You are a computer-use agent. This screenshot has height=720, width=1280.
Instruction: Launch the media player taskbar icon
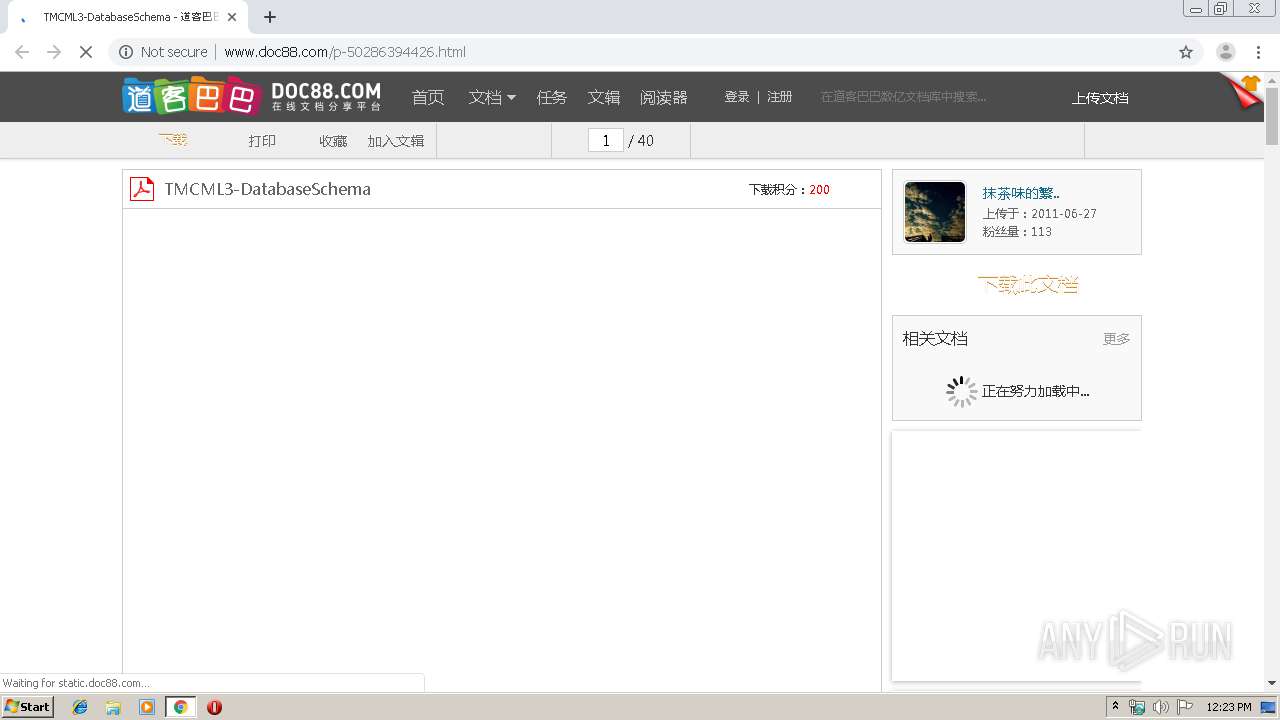click(147, 707)
